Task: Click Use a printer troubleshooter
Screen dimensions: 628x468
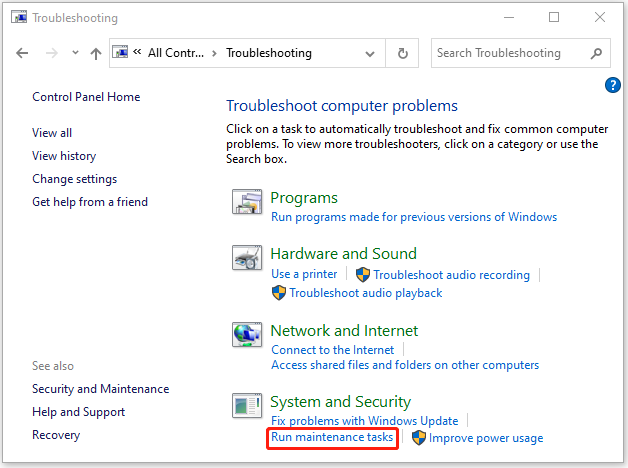Action: [x=304, y=274]
